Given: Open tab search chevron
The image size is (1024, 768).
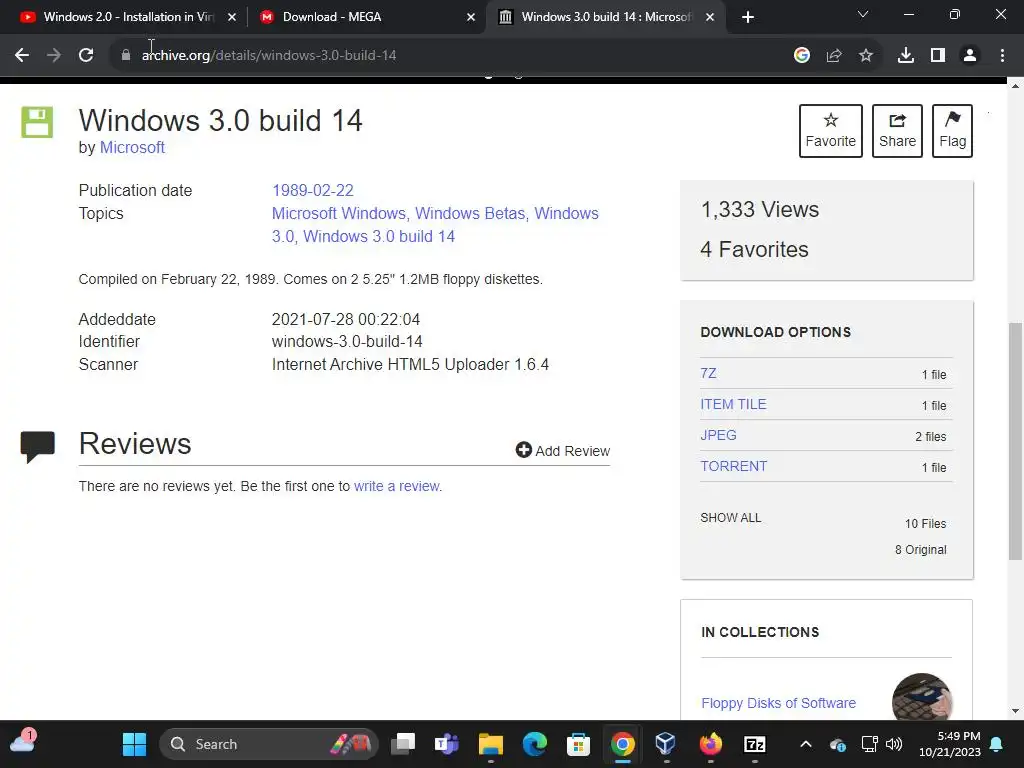Looking at the screenshot, I should coord(863,14).
